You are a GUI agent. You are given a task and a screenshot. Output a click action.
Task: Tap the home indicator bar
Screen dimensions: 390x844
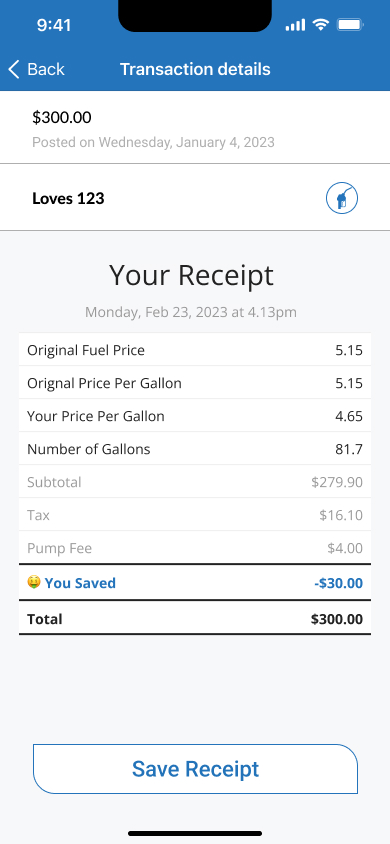pyautogui.click(x=195, y=833)
